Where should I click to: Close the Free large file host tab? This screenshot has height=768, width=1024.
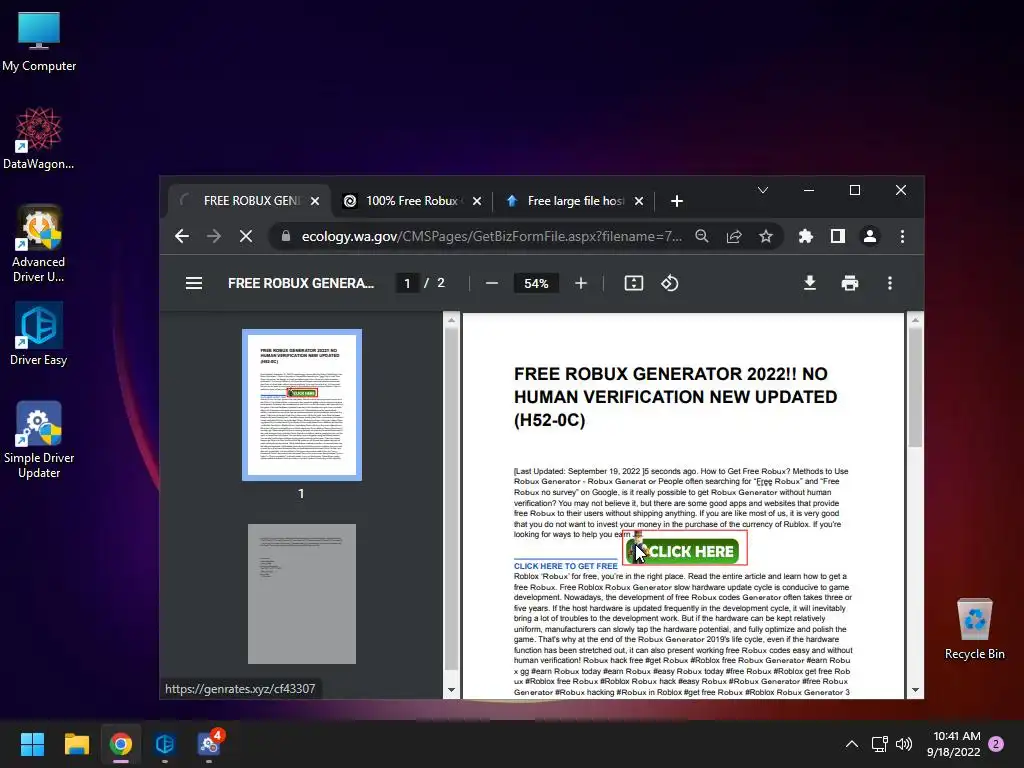[x=639, y=201]
